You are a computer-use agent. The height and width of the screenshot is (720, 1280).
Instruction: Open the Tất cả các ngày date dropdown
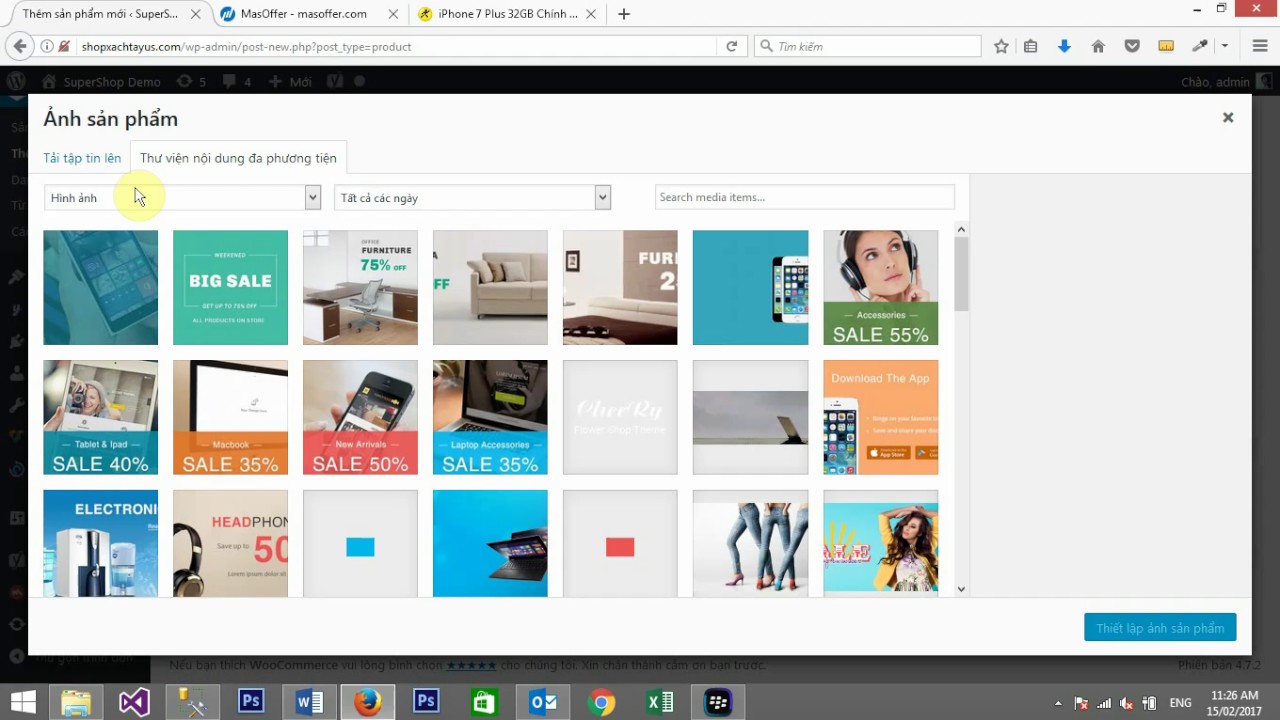(472, 198)
